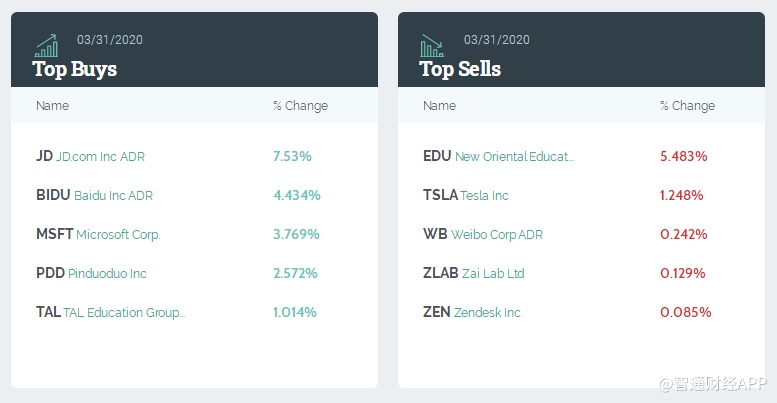Click the 5.483% change value for EDU
Image resolution: width=777 pixels, height=403 pixels.
click(684, 156)
